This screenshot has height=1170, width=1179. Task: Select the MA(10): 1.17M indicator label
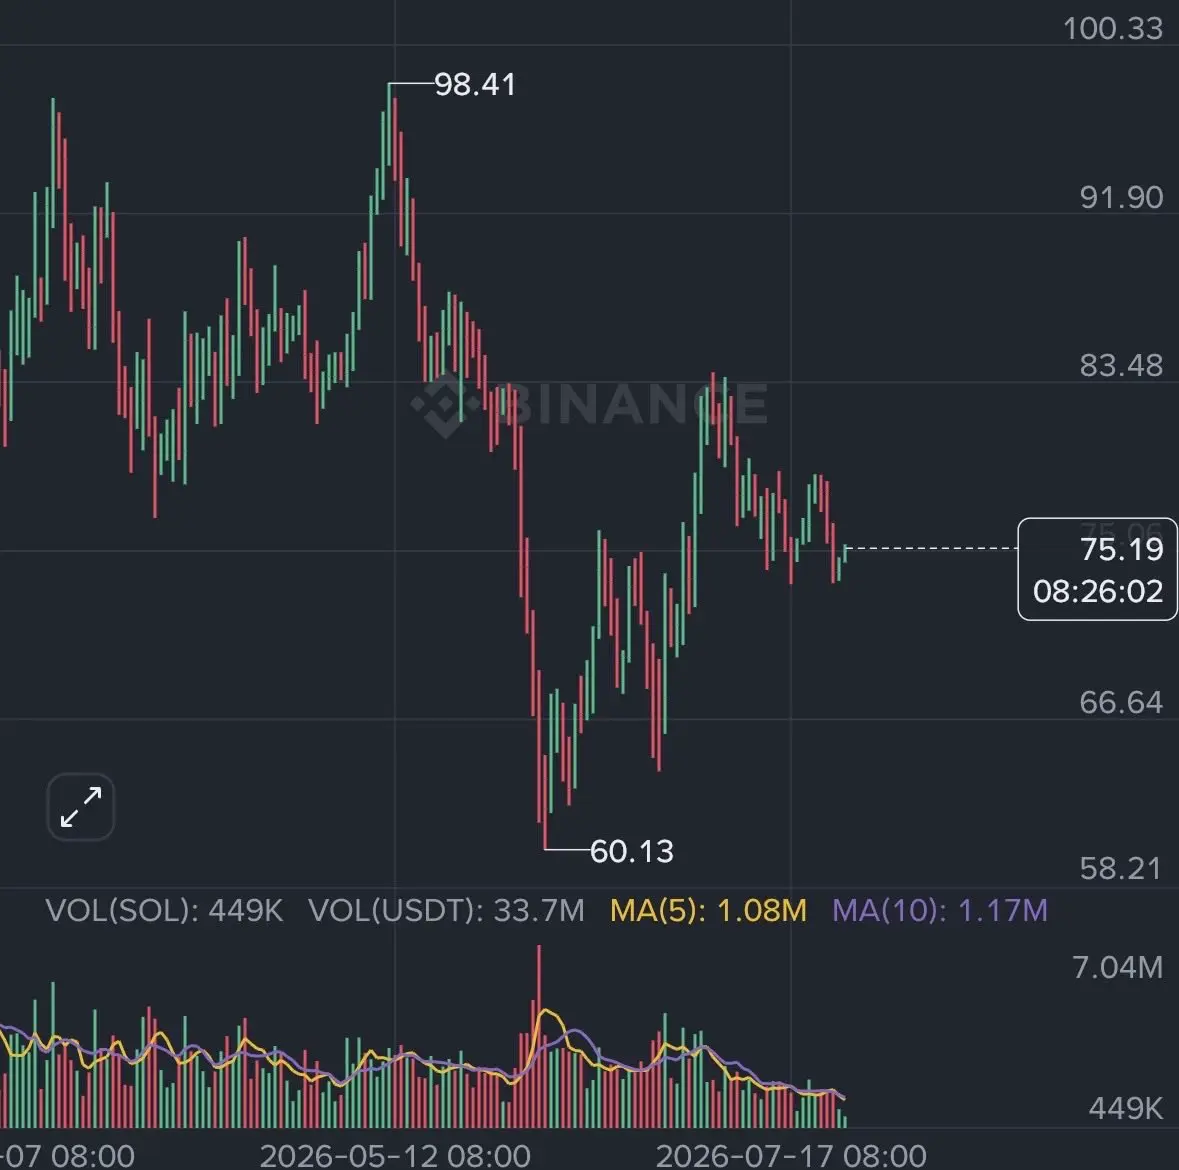(940, 911)
